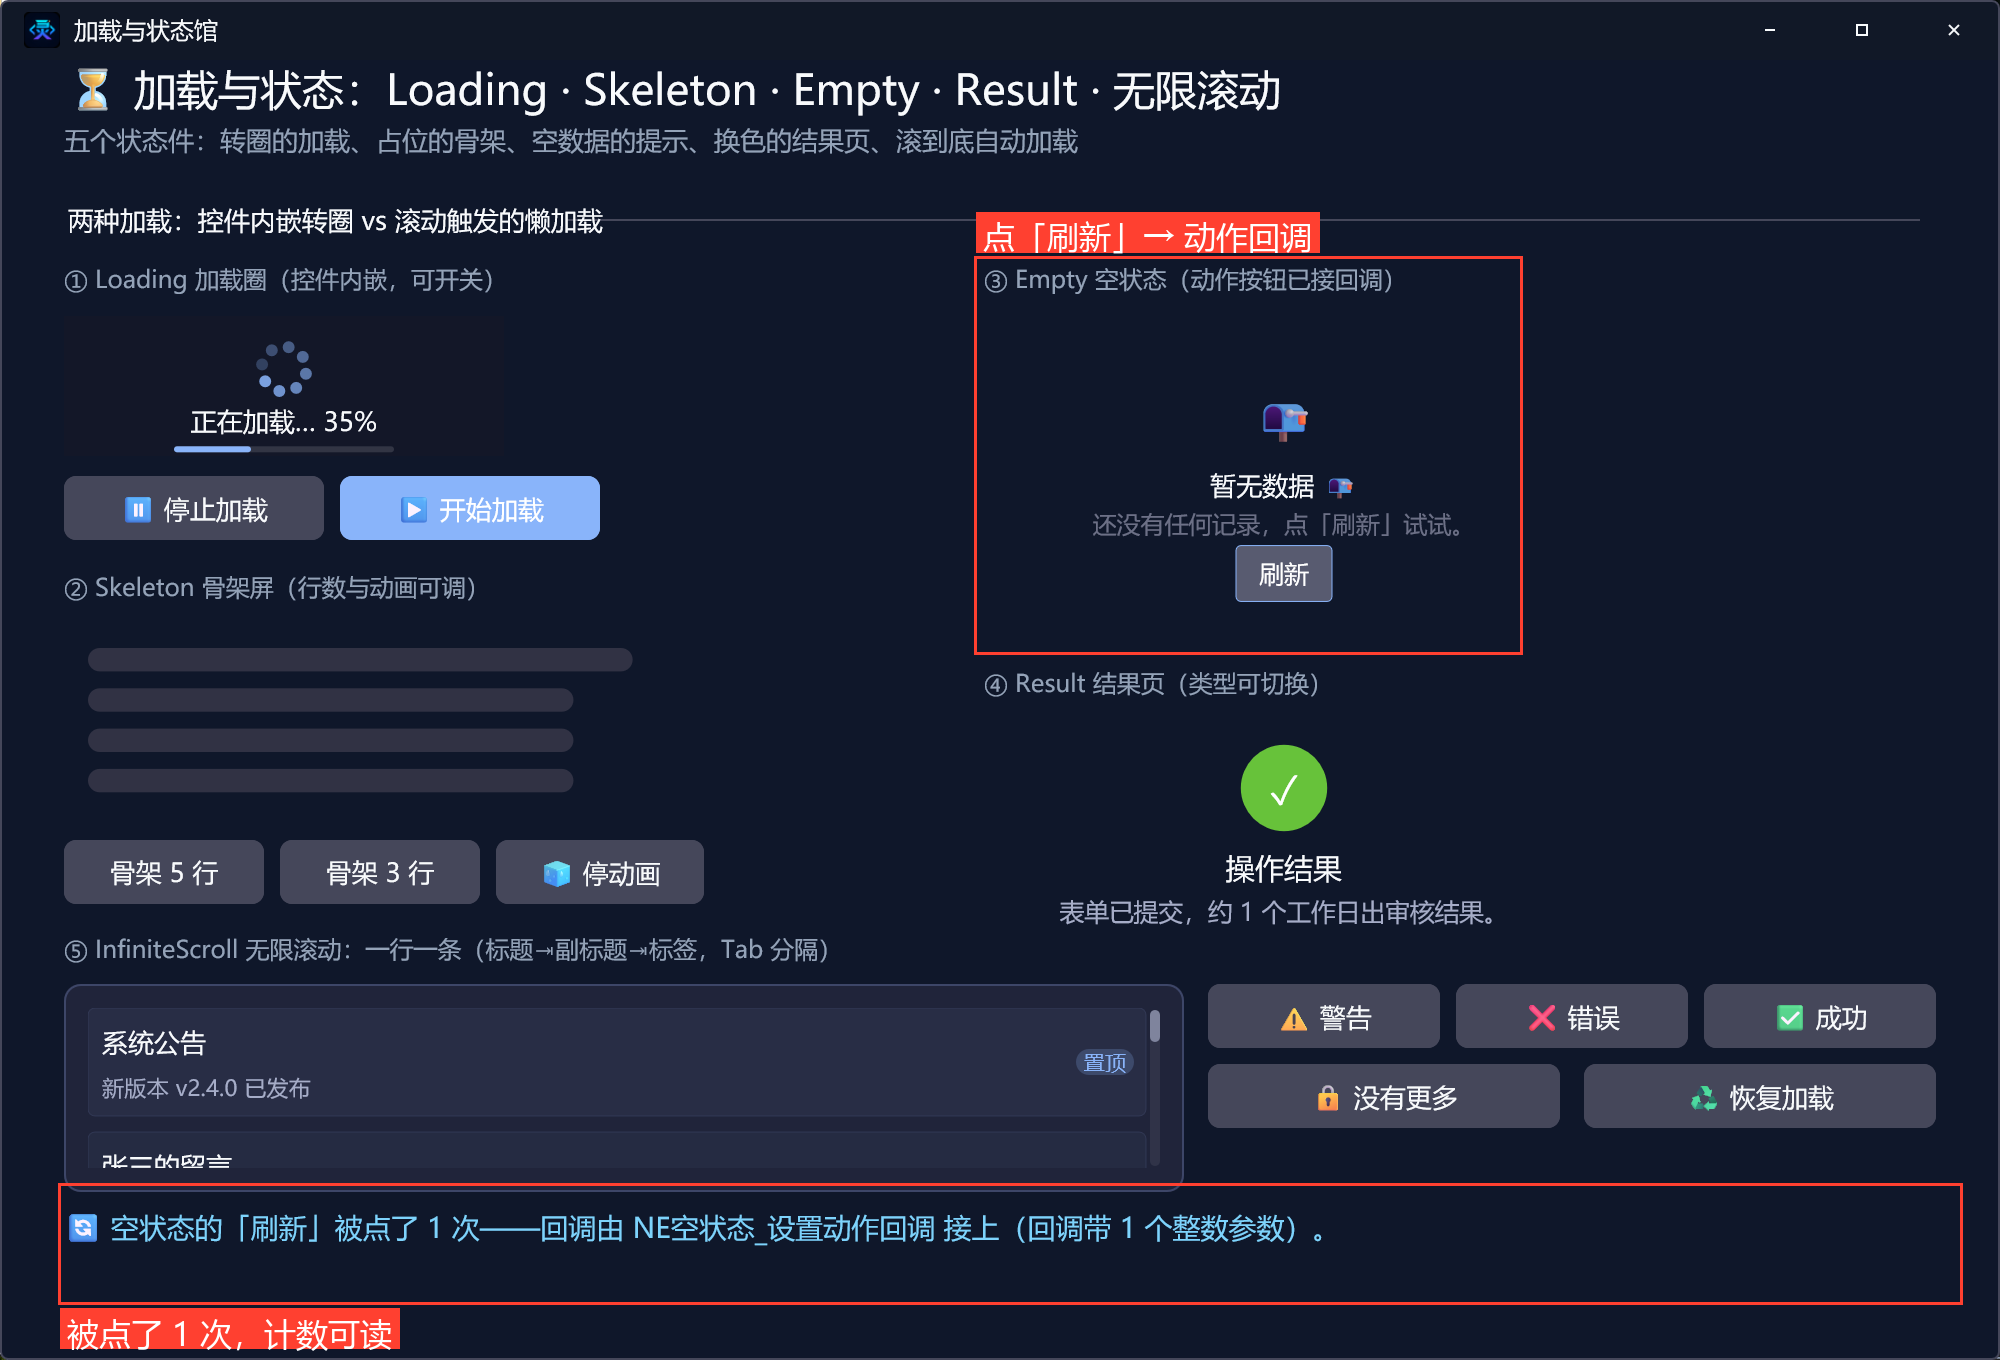Image resolution: width=2000 pixels, height=1360 pixels.
Task: Set the skeleton to 骨架 5 行
Action: (164, 873)
